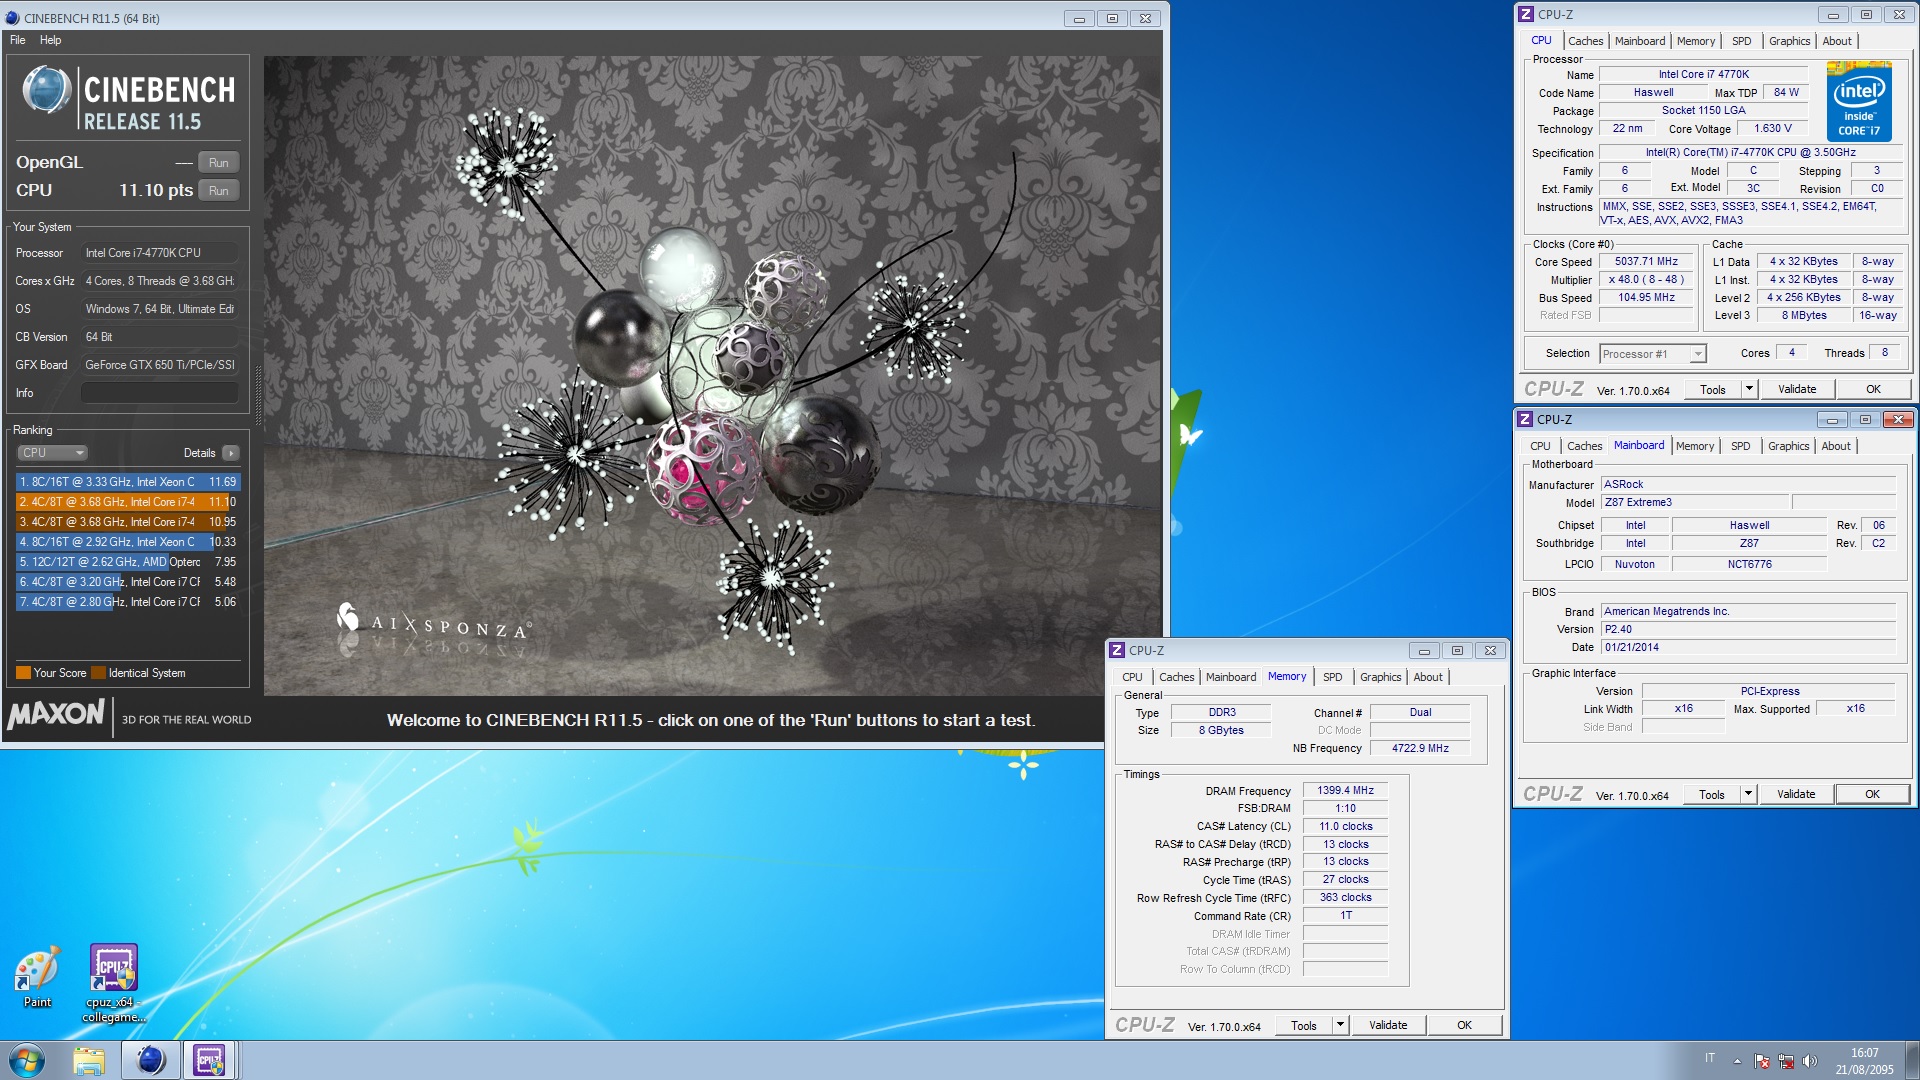Open SPD tab in CPU-Z Memory window
1920x1080 pixels.
(x=1332, y=677)
